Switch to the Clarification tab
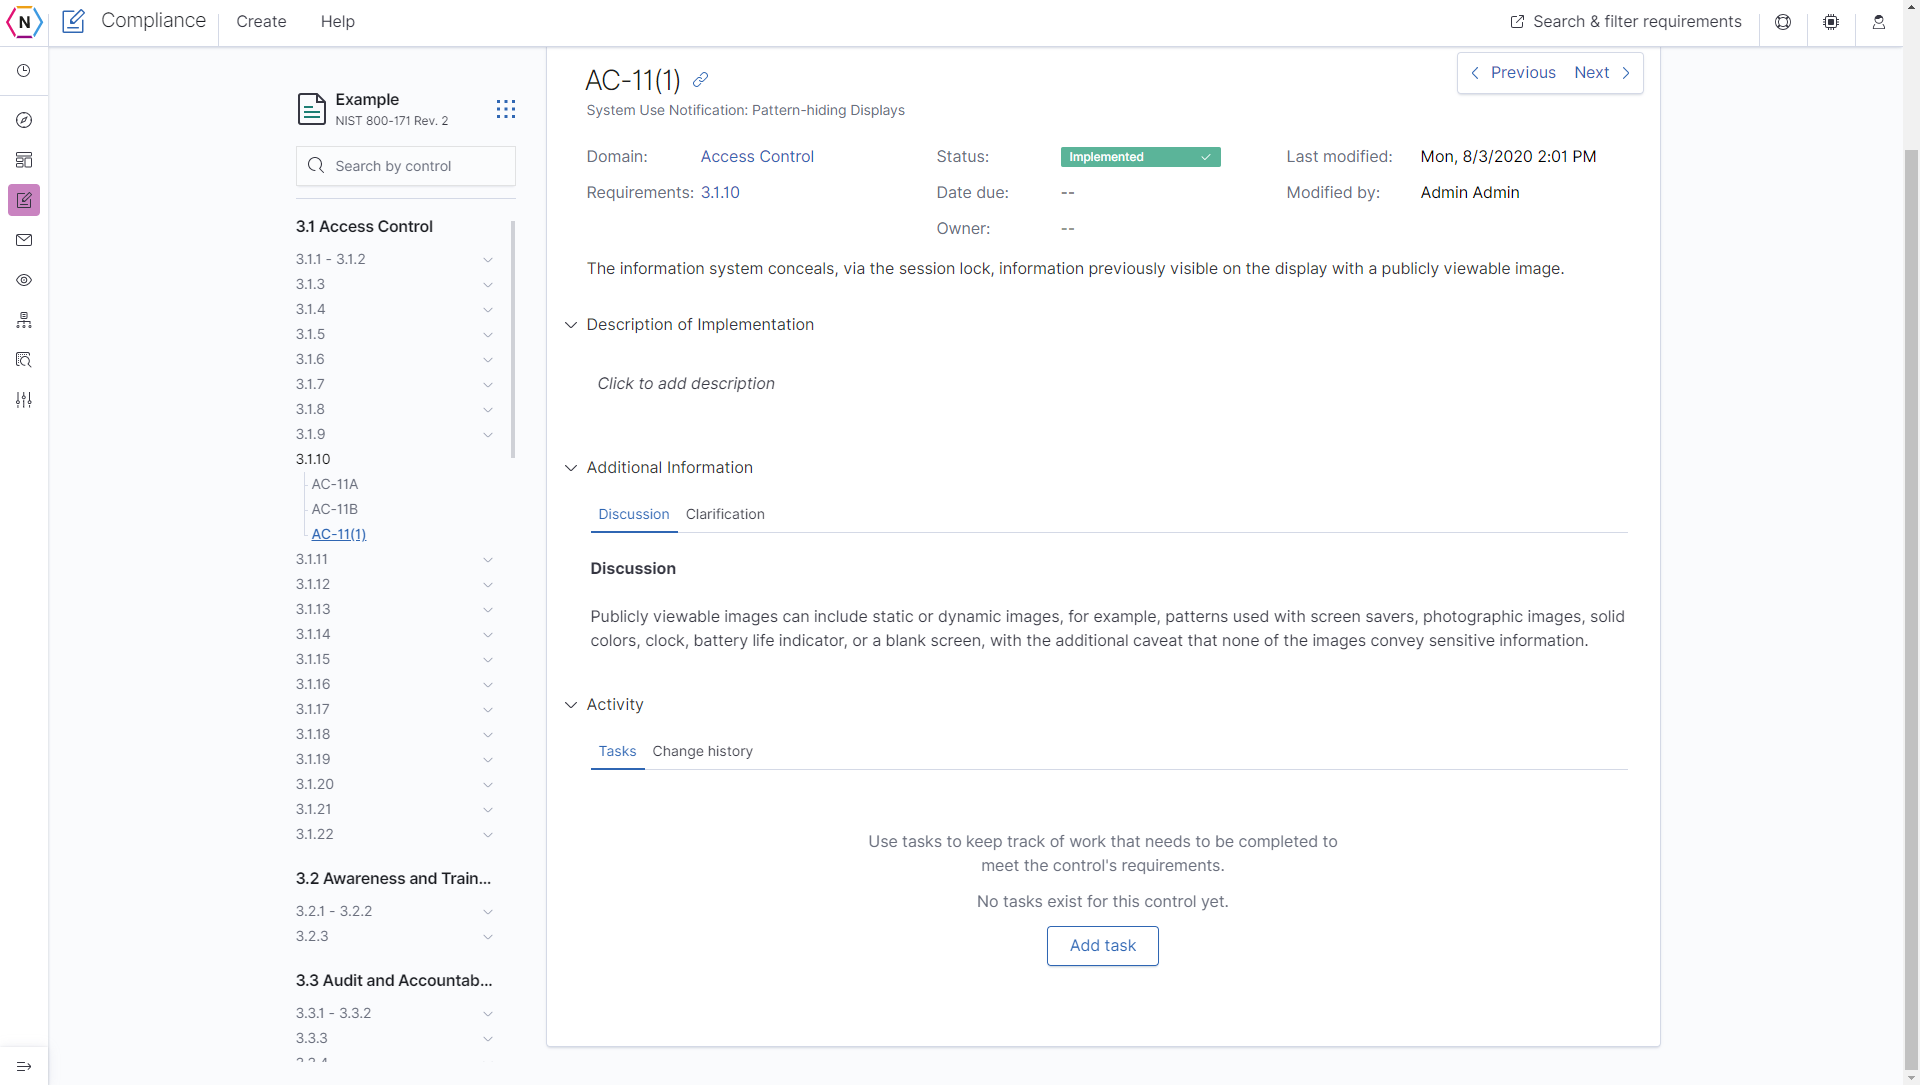1920x1085 pixels. 725,514
